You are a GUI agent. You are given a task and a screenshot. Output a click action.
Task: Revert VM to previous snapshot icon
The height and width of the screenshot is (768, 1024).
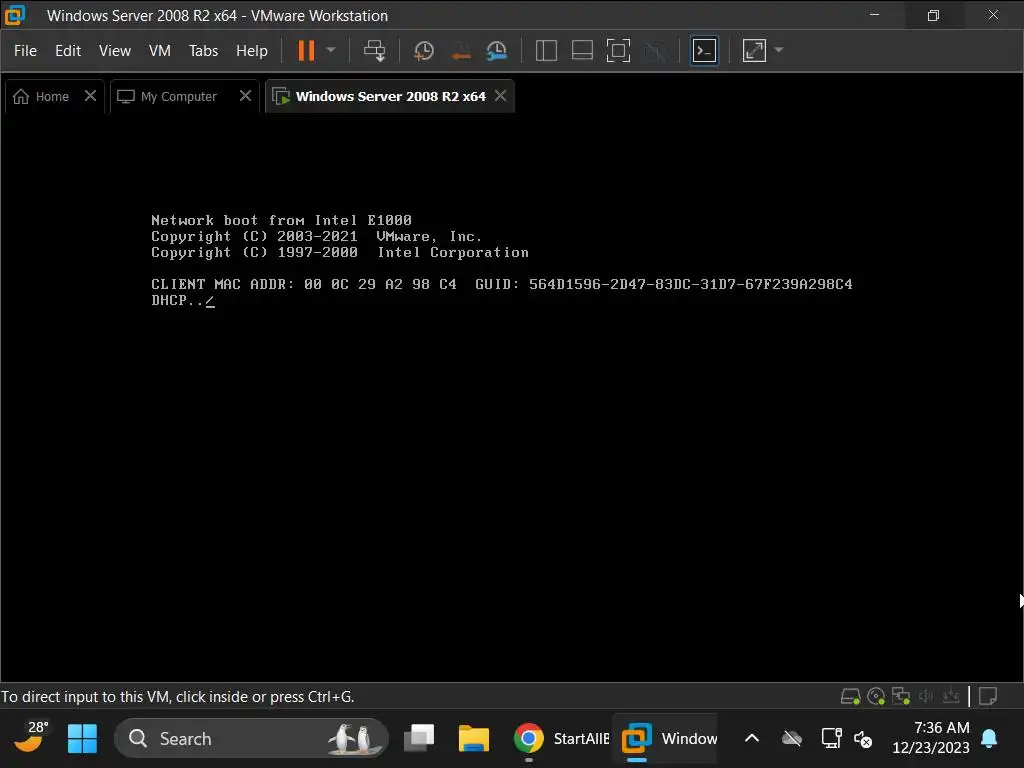click(x=460, y=50)
